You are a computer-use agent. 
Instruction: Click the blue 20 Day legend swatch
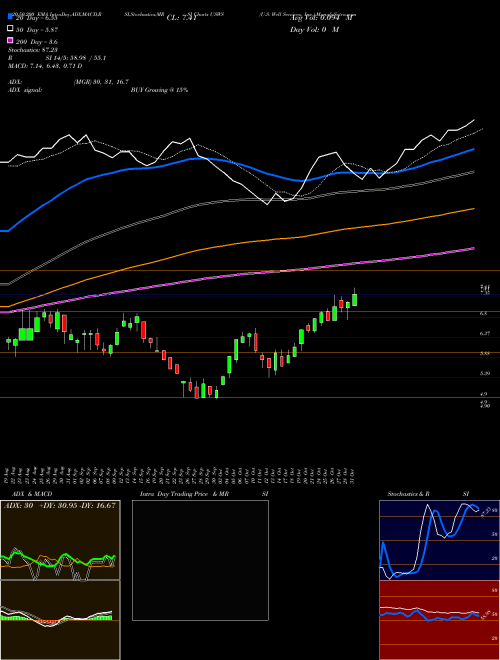point(10,17)
